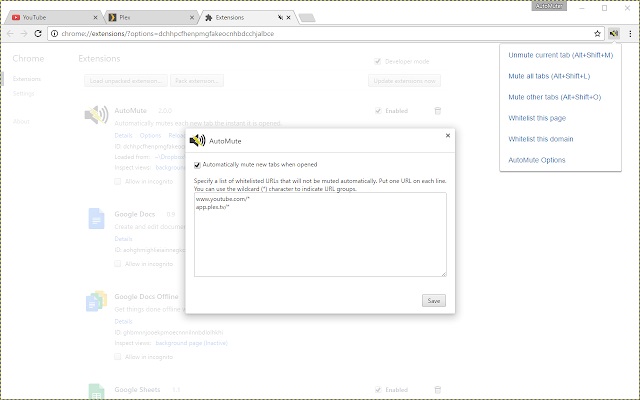Screen dimensions: 640x400
Task: Bookmark this page with the star icon
Action: tap(597, 33)
